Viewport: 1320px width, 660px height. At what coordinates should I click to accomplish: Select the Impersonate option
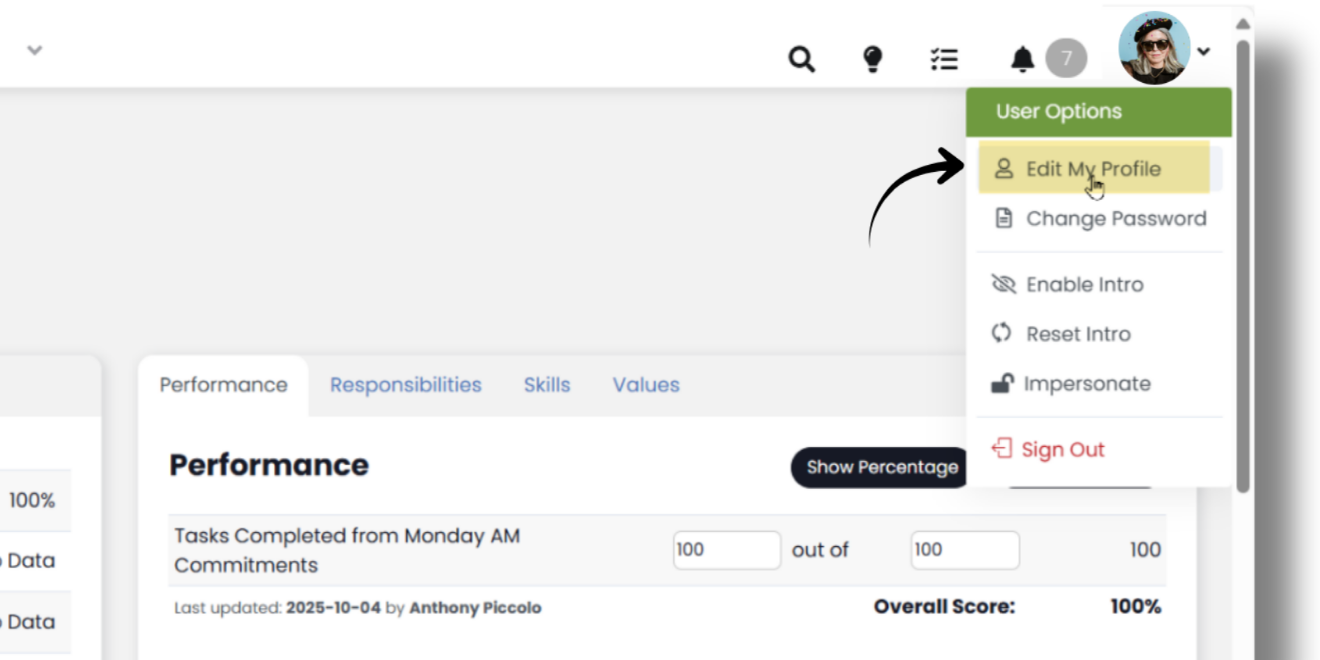pos(1086,384)
